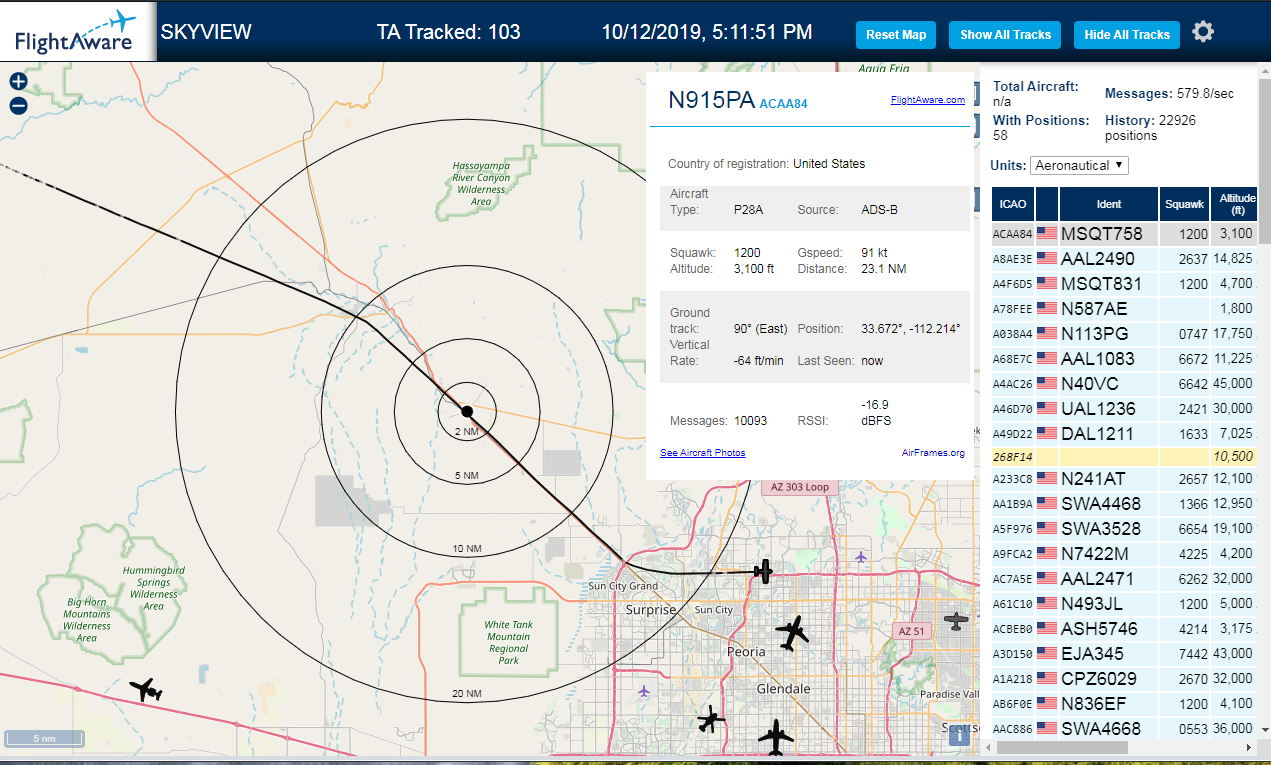Open the settings gear in the header
Viewport: 1271px width, 765px height.
click(x=1203, y=32)
